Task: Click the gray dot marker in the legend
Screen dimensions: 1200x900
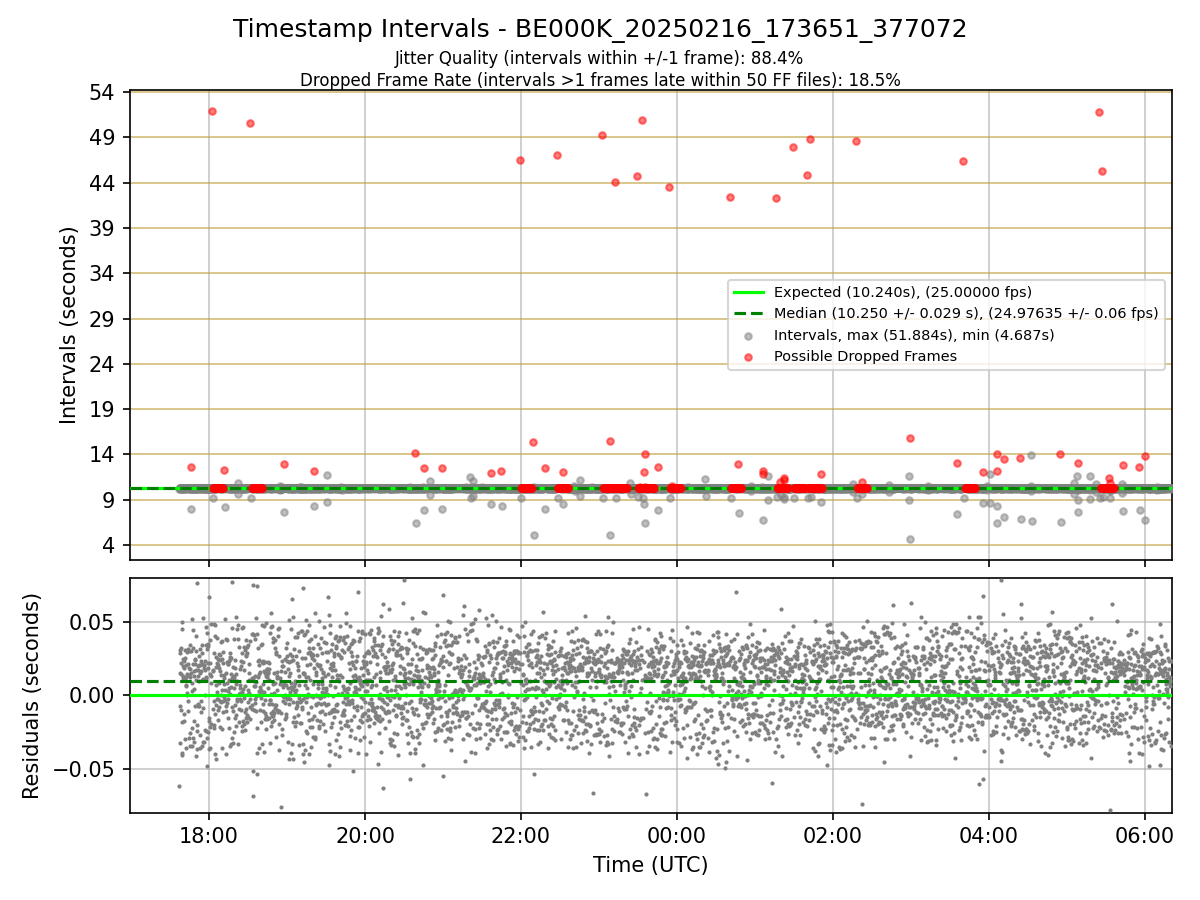Action: tap(749, 335)
